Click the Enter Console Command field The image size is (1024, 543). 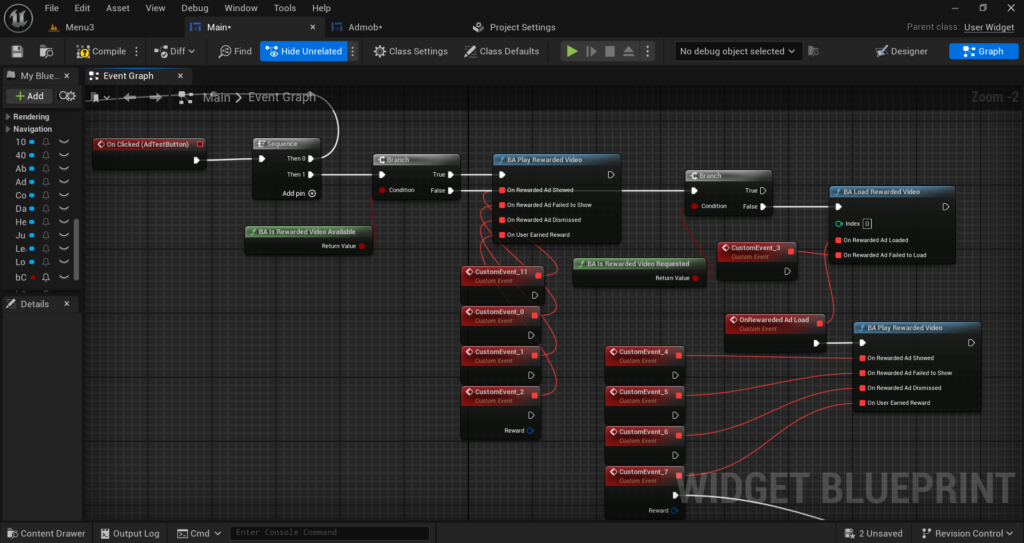click(329, 533)
